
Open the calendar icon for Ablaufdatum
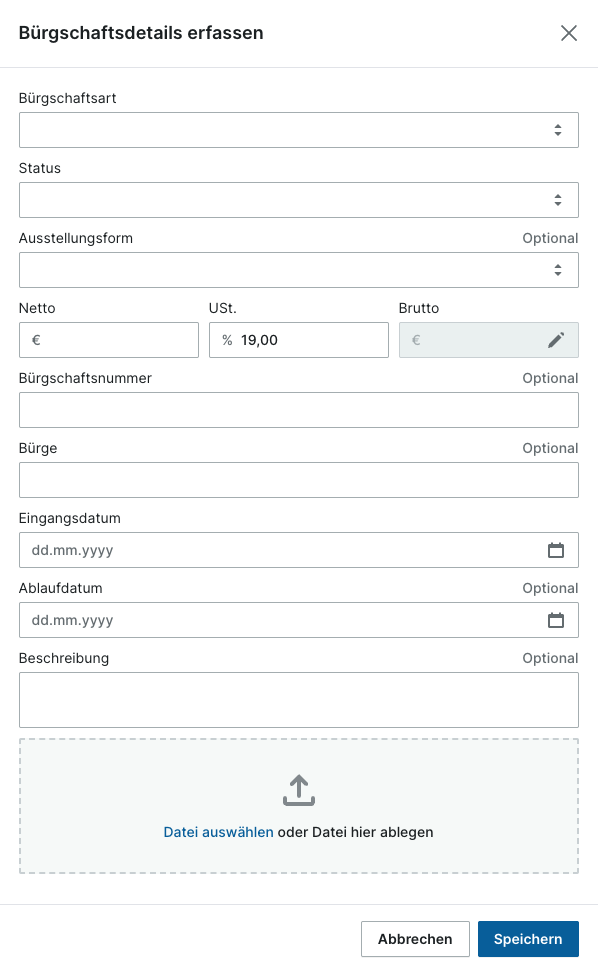[x=556, y=620]
